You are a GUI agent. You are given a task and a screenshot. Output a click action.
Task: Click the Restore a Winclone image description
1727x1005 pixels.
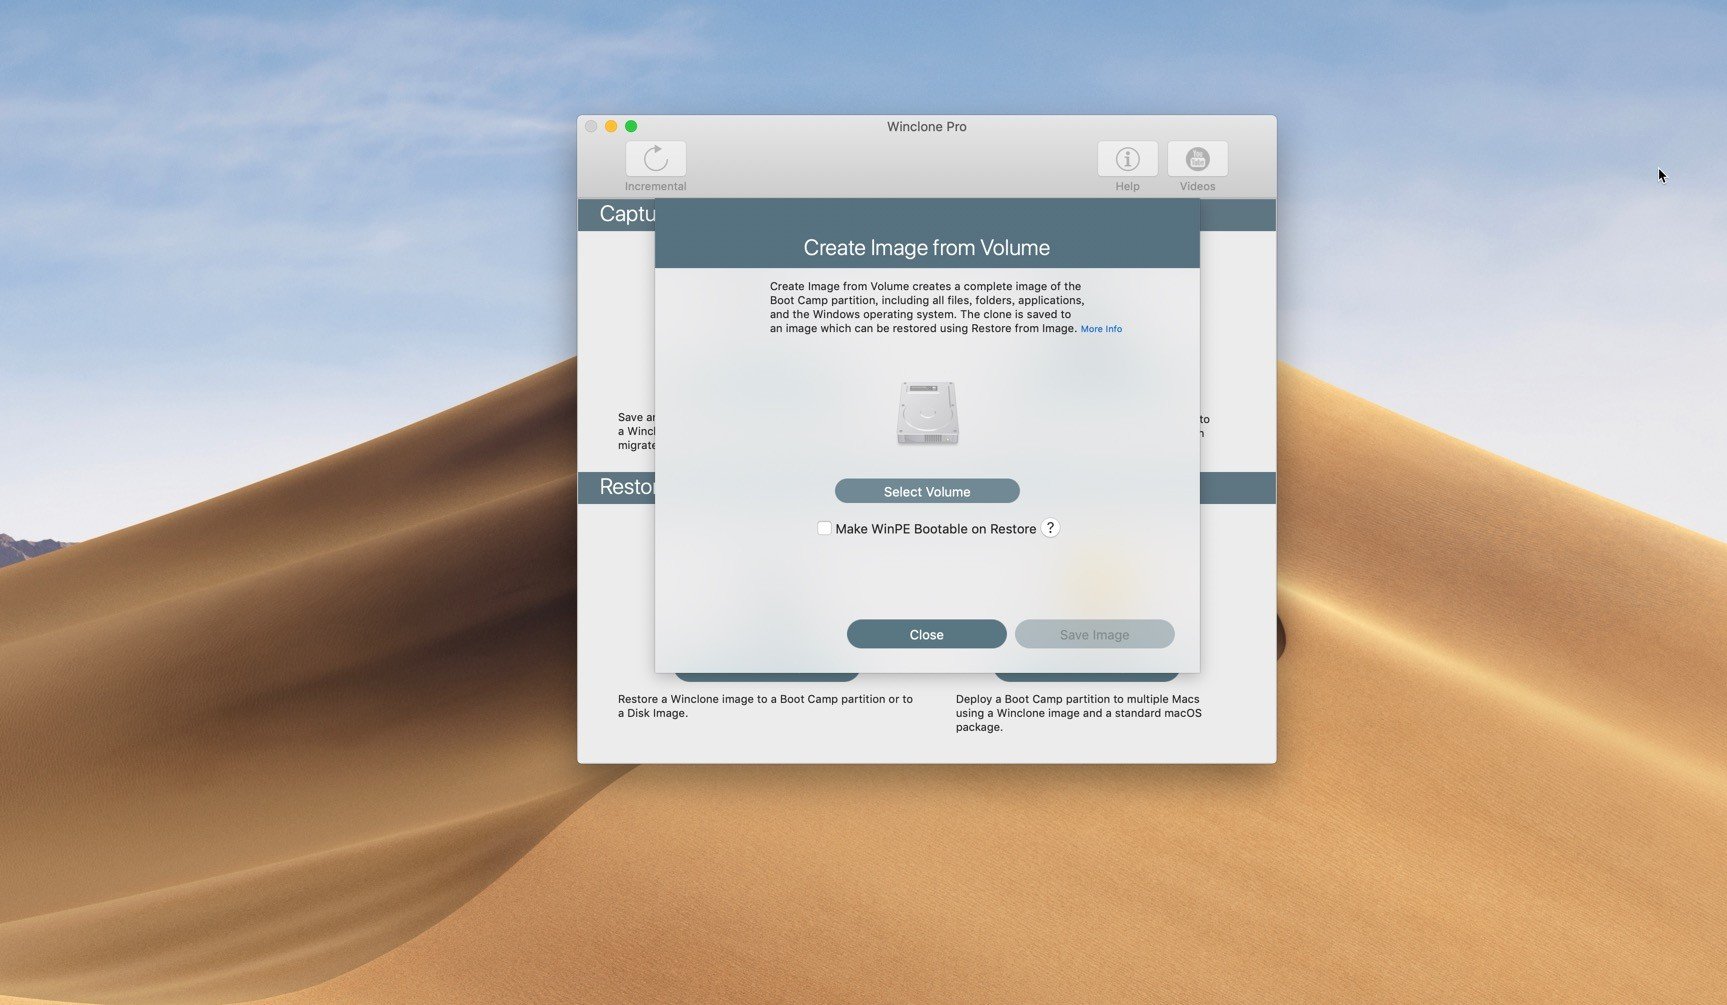click(765, 706)
